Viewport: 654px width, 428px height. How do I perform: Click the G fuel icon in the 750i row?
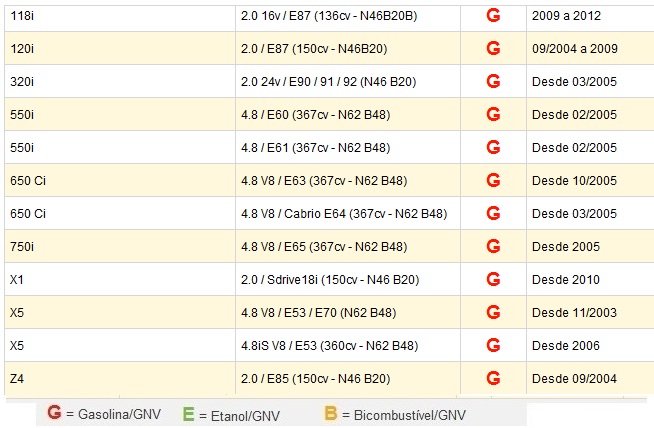(493, 246)
